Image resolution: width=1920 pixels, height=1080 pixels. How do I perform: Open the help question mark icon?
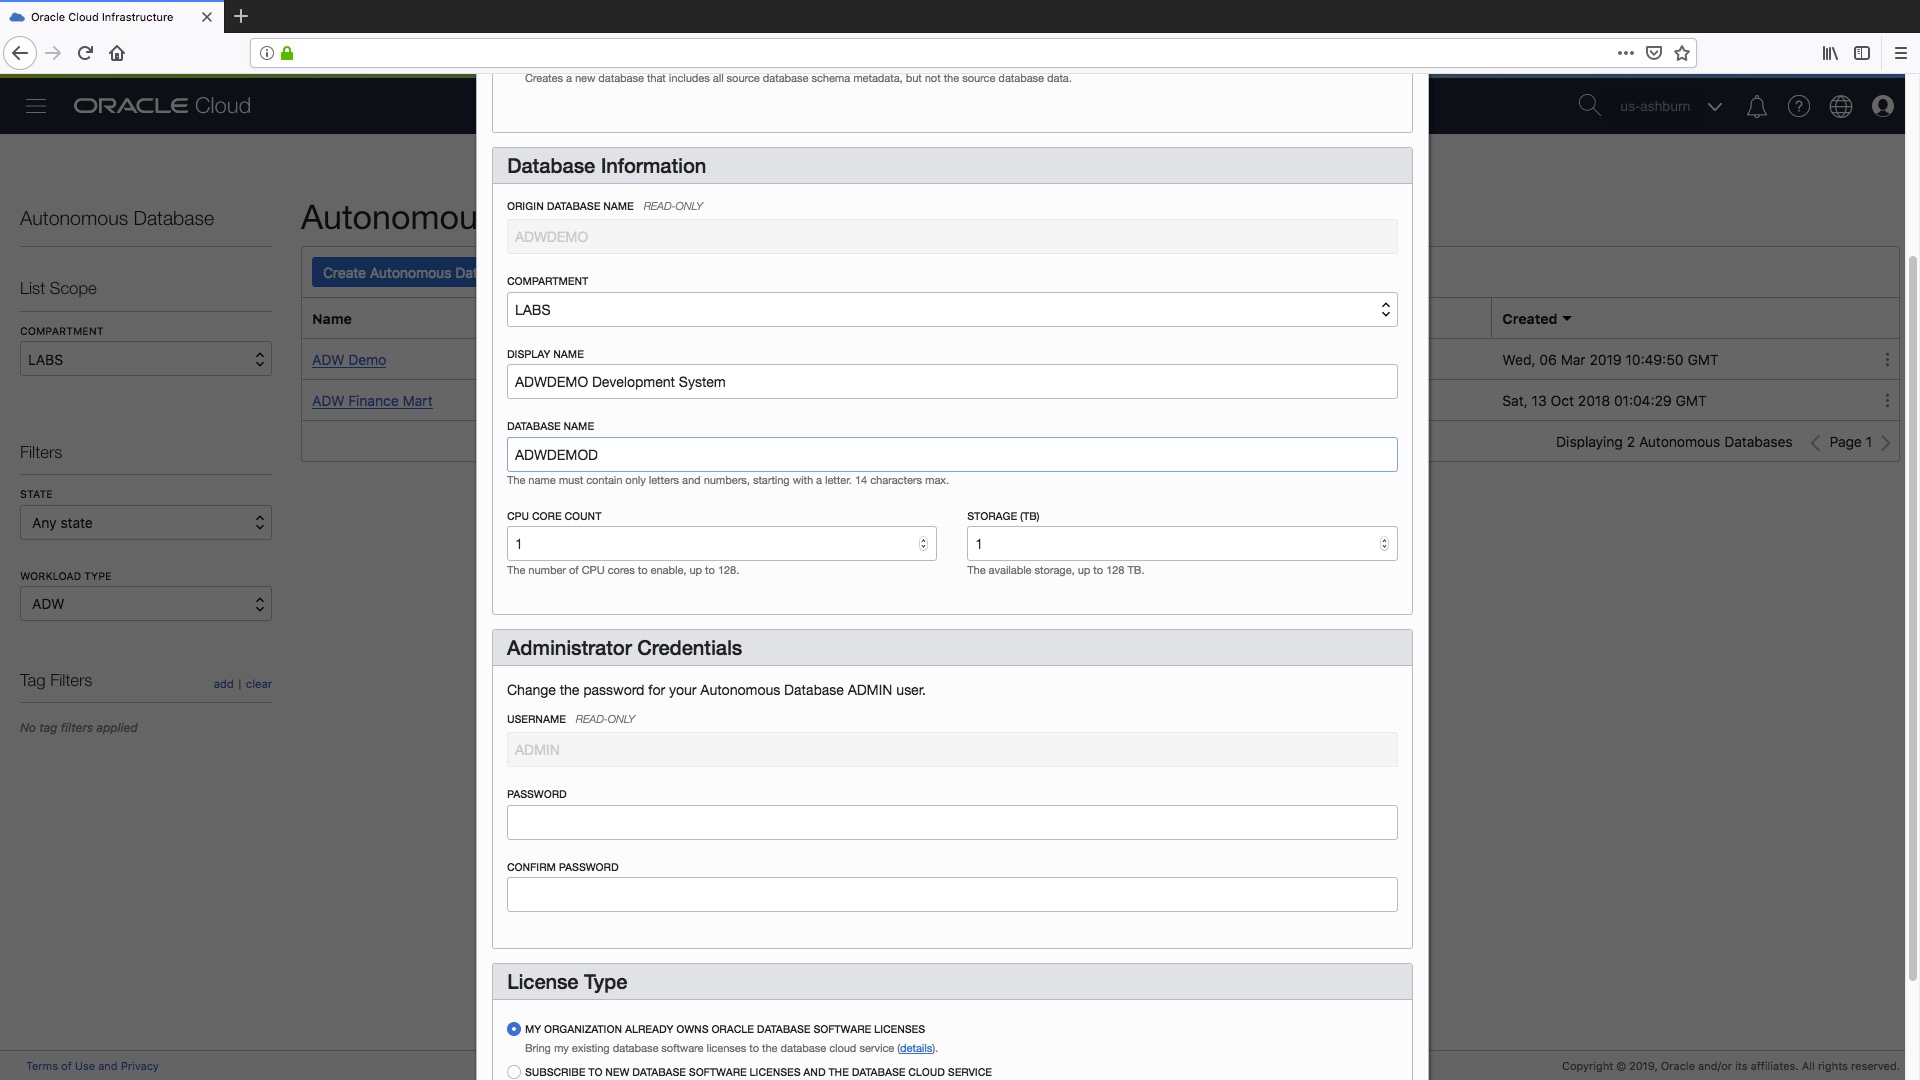(1799, 105)
